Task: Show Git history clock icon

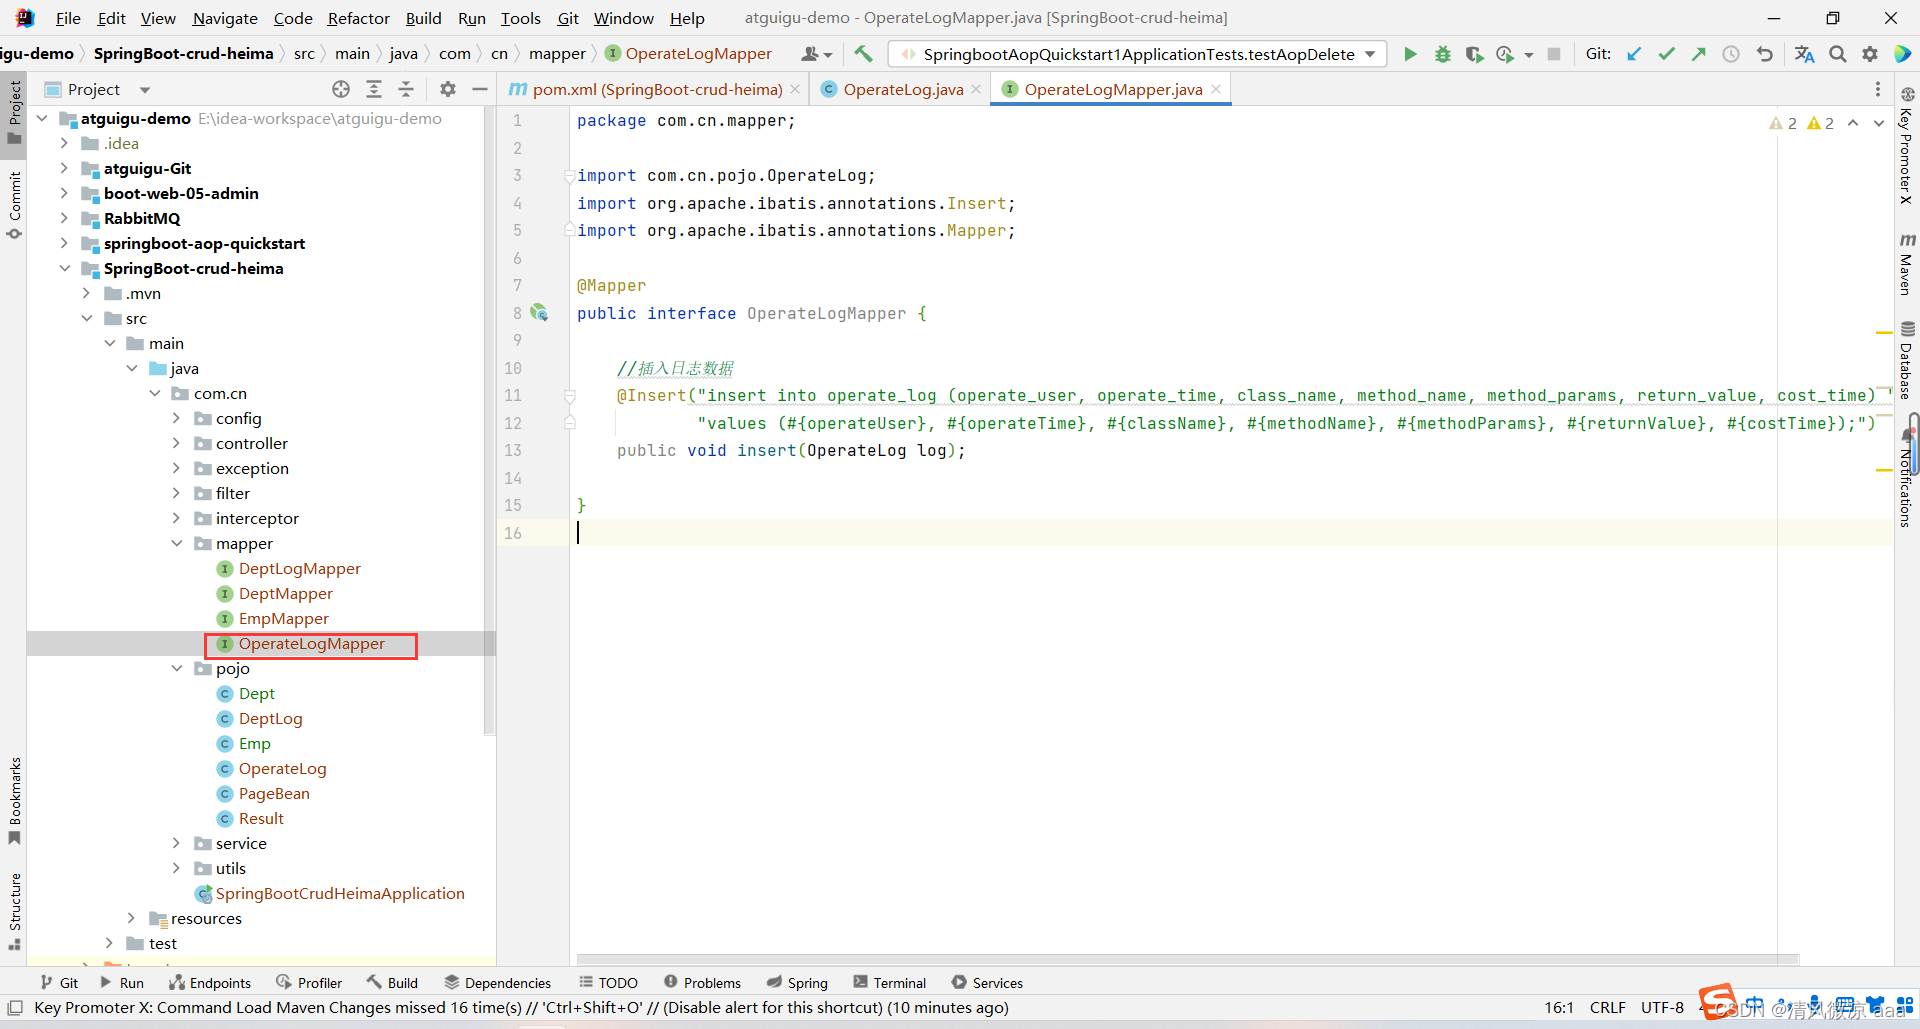Action: pos(1731,54)
